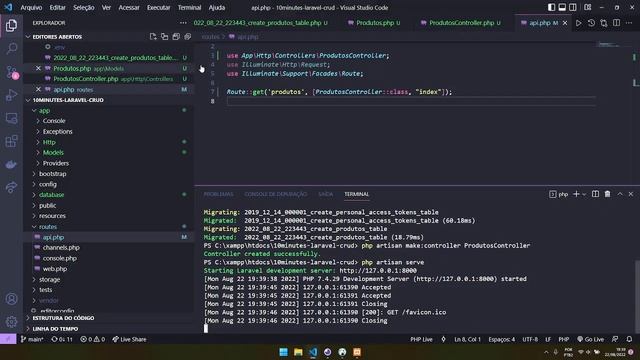Screen dimensions: 640x360
Task: Switch to the Problemas panel tab
Action: (x=219, y=194)
